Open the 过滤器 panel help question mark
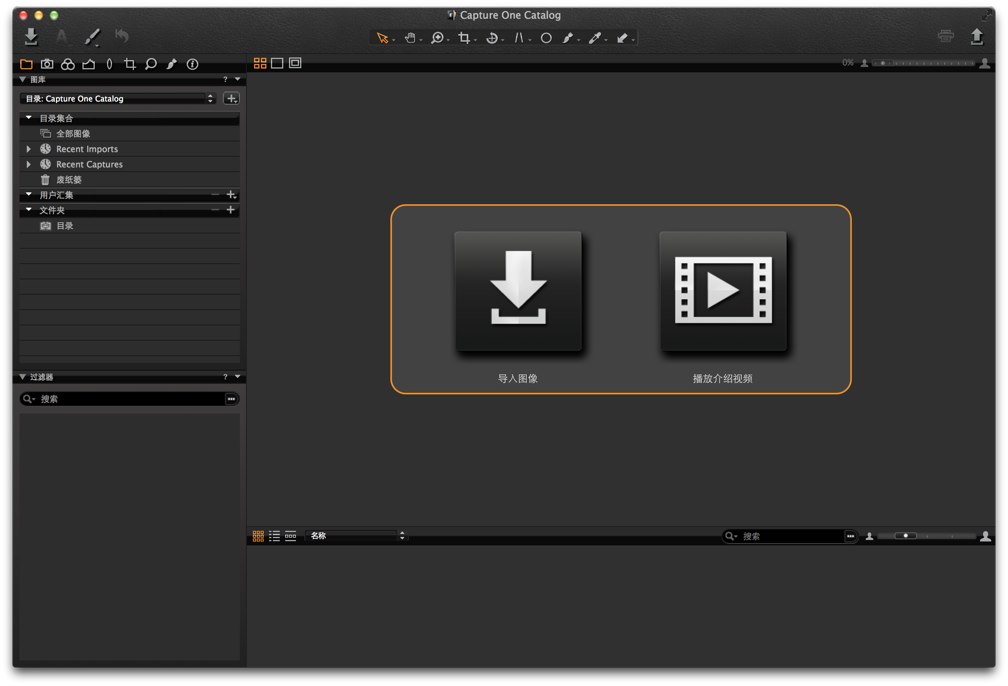Viewport: 1008px width, 686px height. pyautogui.click(x=225, y=377)
